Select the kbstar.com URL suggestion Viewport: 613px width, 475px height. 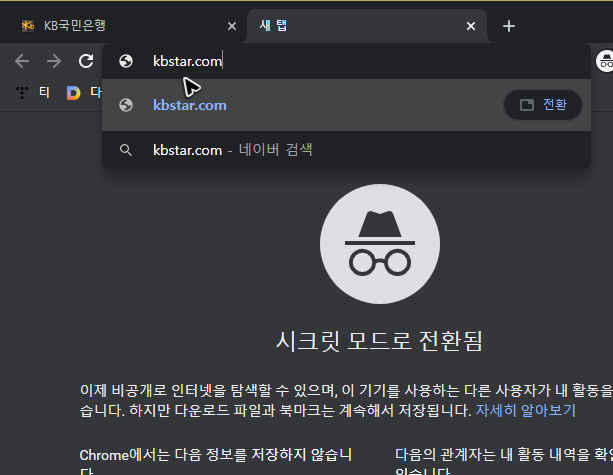coord(346,105)
